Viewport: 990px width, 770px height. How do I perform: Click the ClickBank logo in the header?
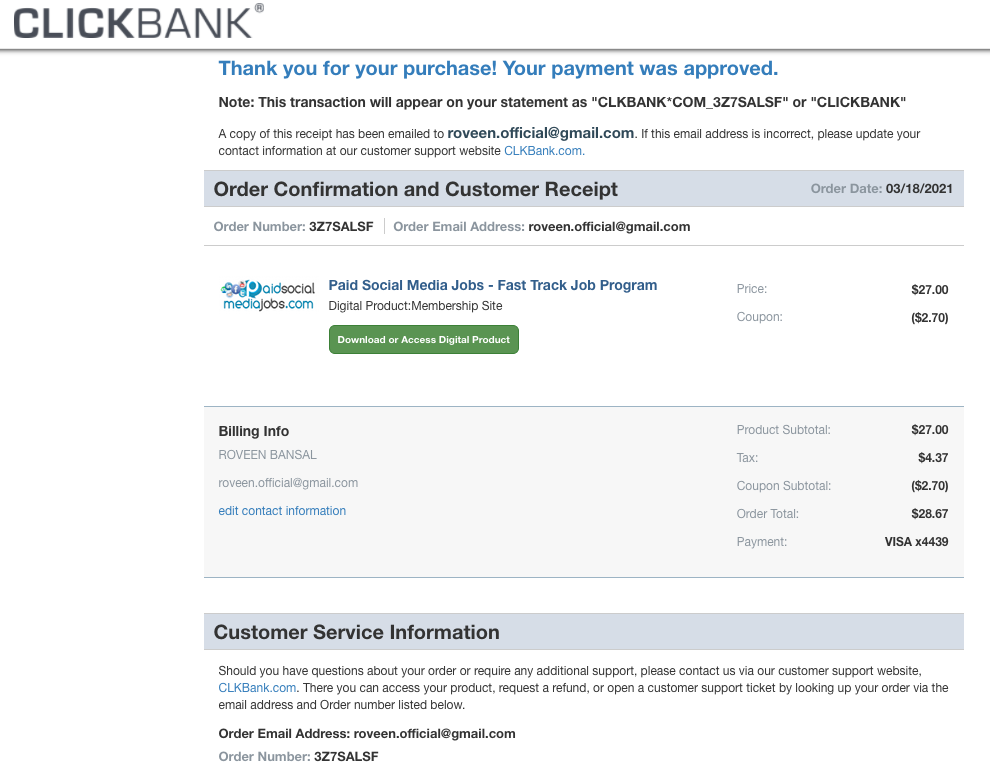138,22
